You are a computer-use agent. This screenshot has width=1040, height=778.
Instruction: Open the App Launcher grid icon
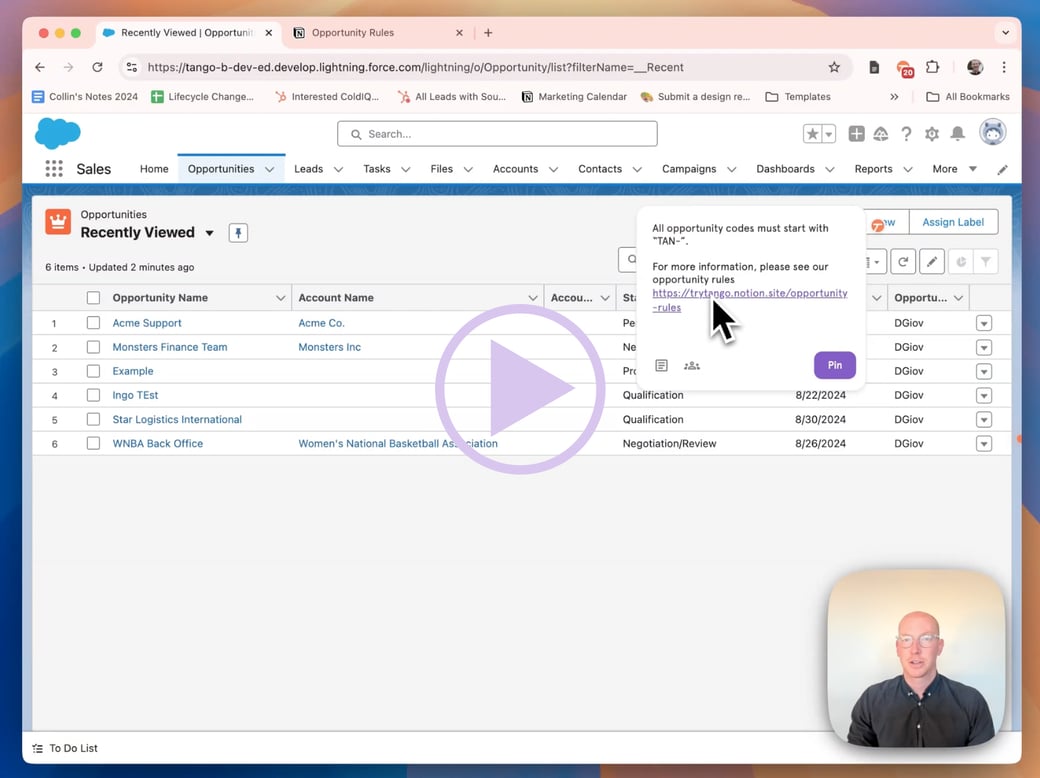click(54, 169)
